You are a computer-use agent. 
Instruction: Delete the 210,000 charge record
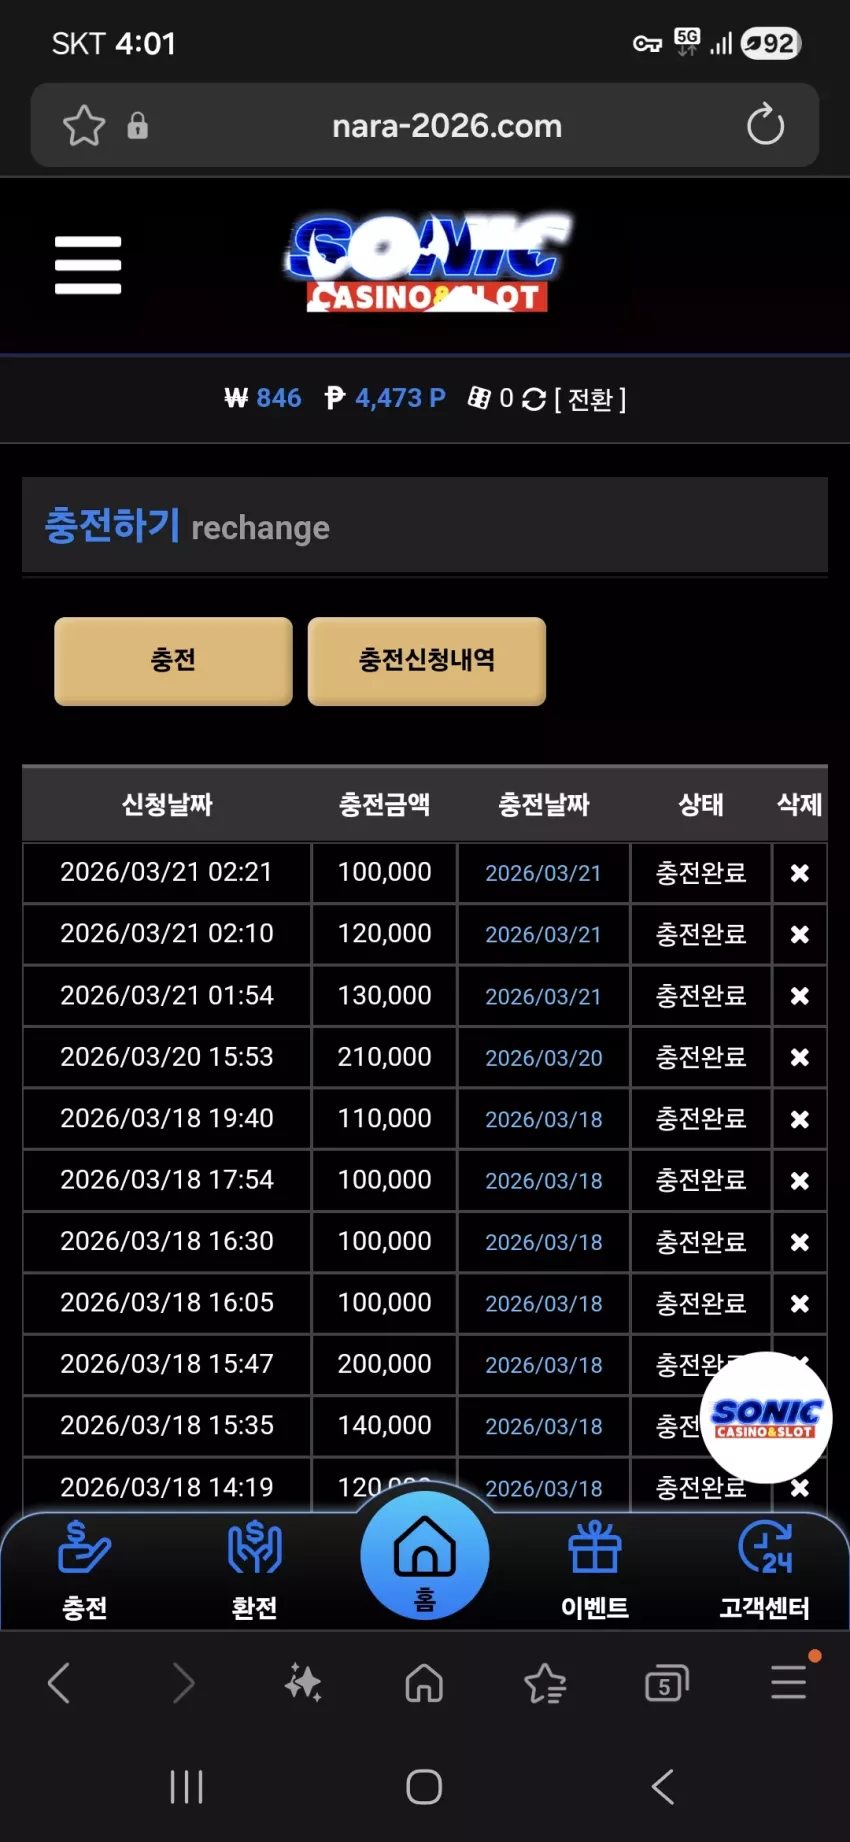point(799,1057)
